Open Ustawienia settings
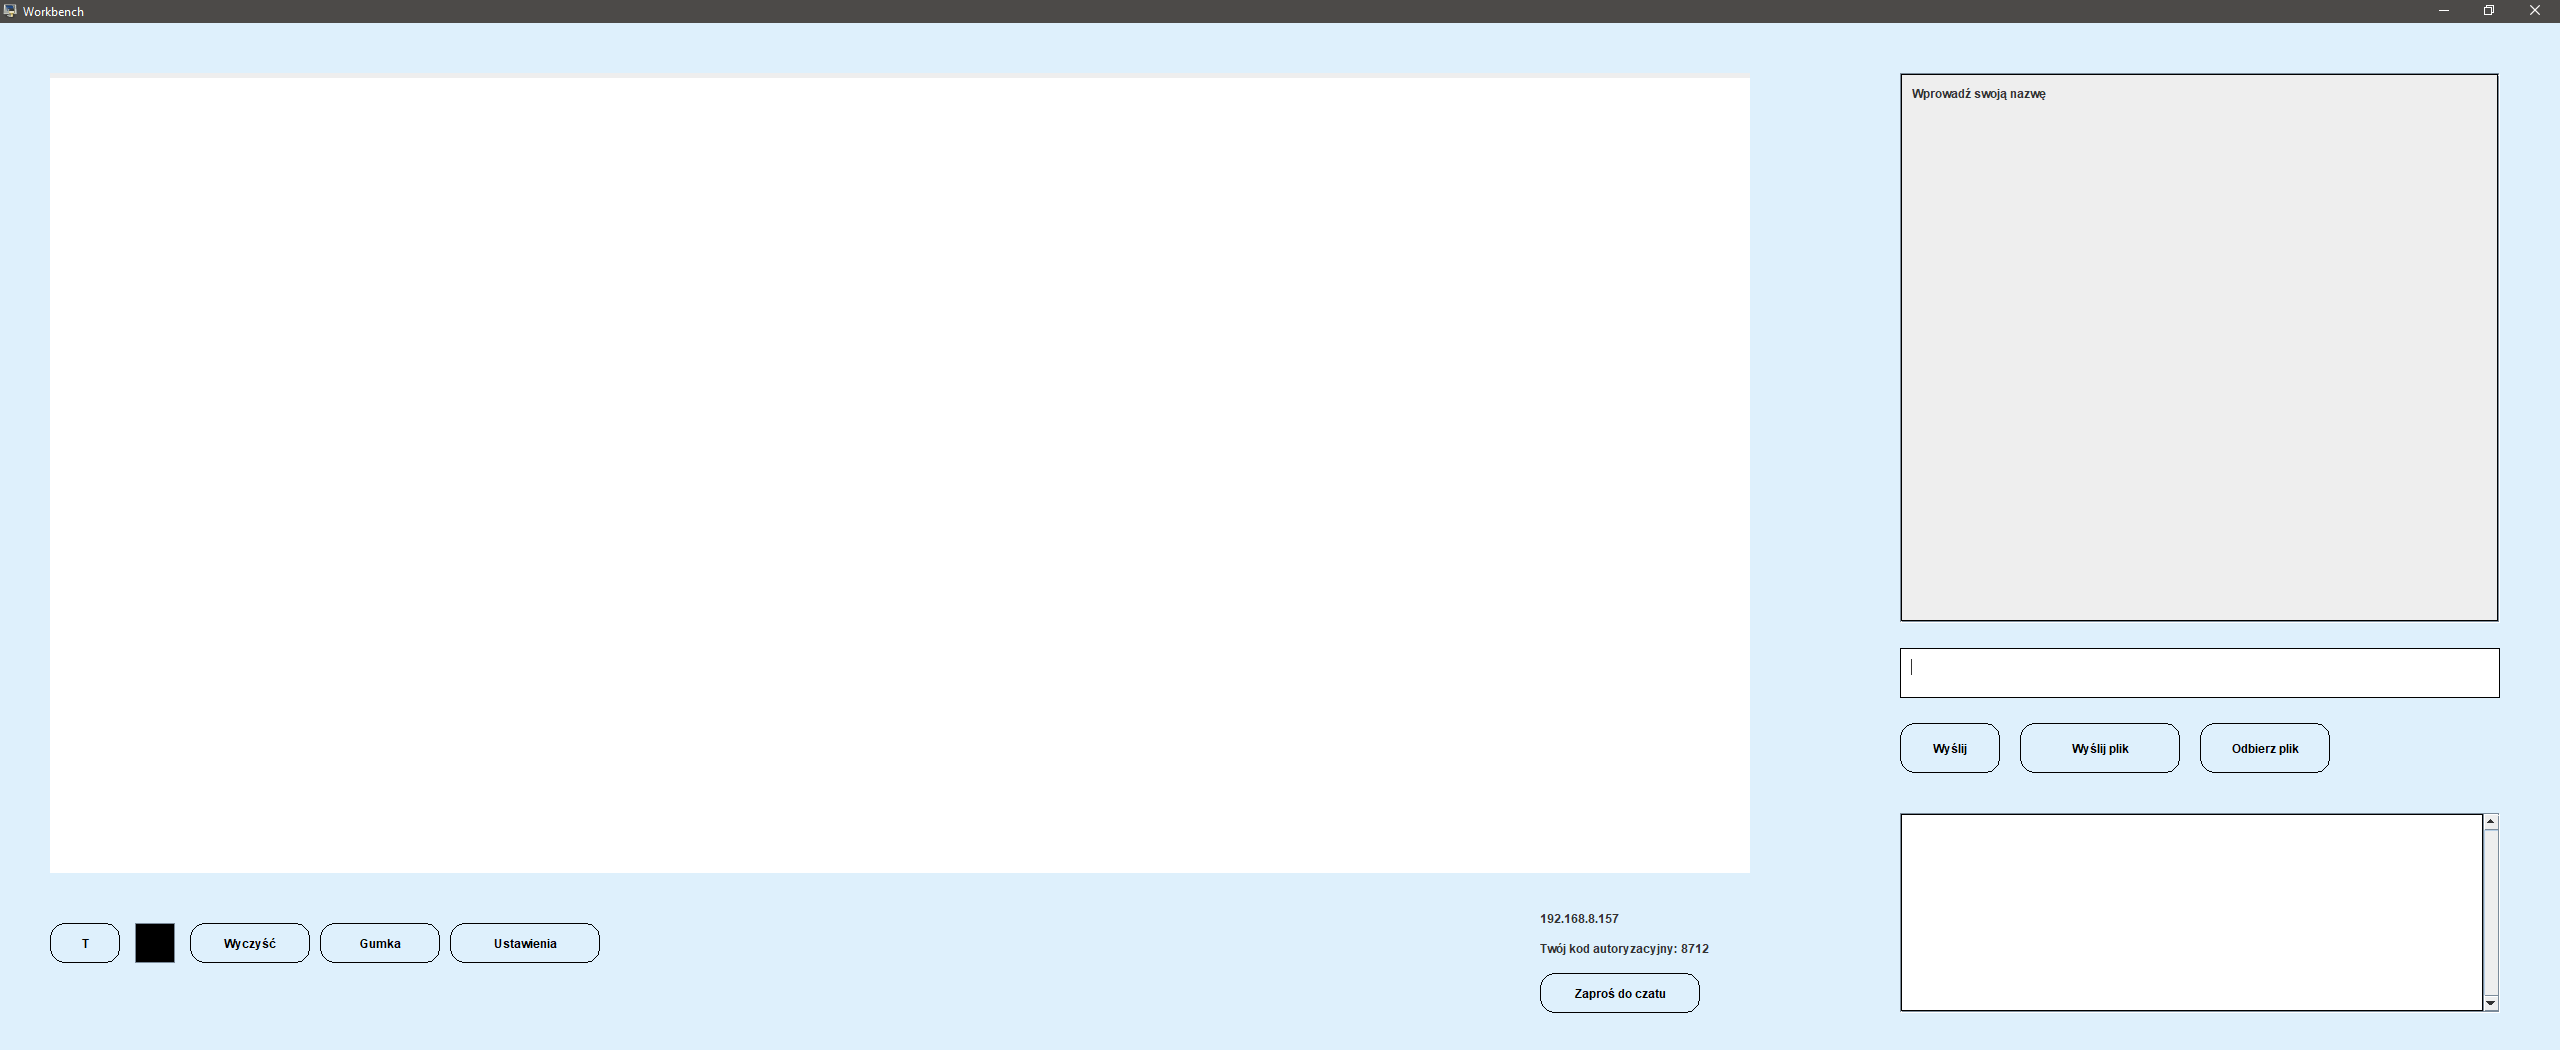2560x1050 pixels. tap(525, 943)
